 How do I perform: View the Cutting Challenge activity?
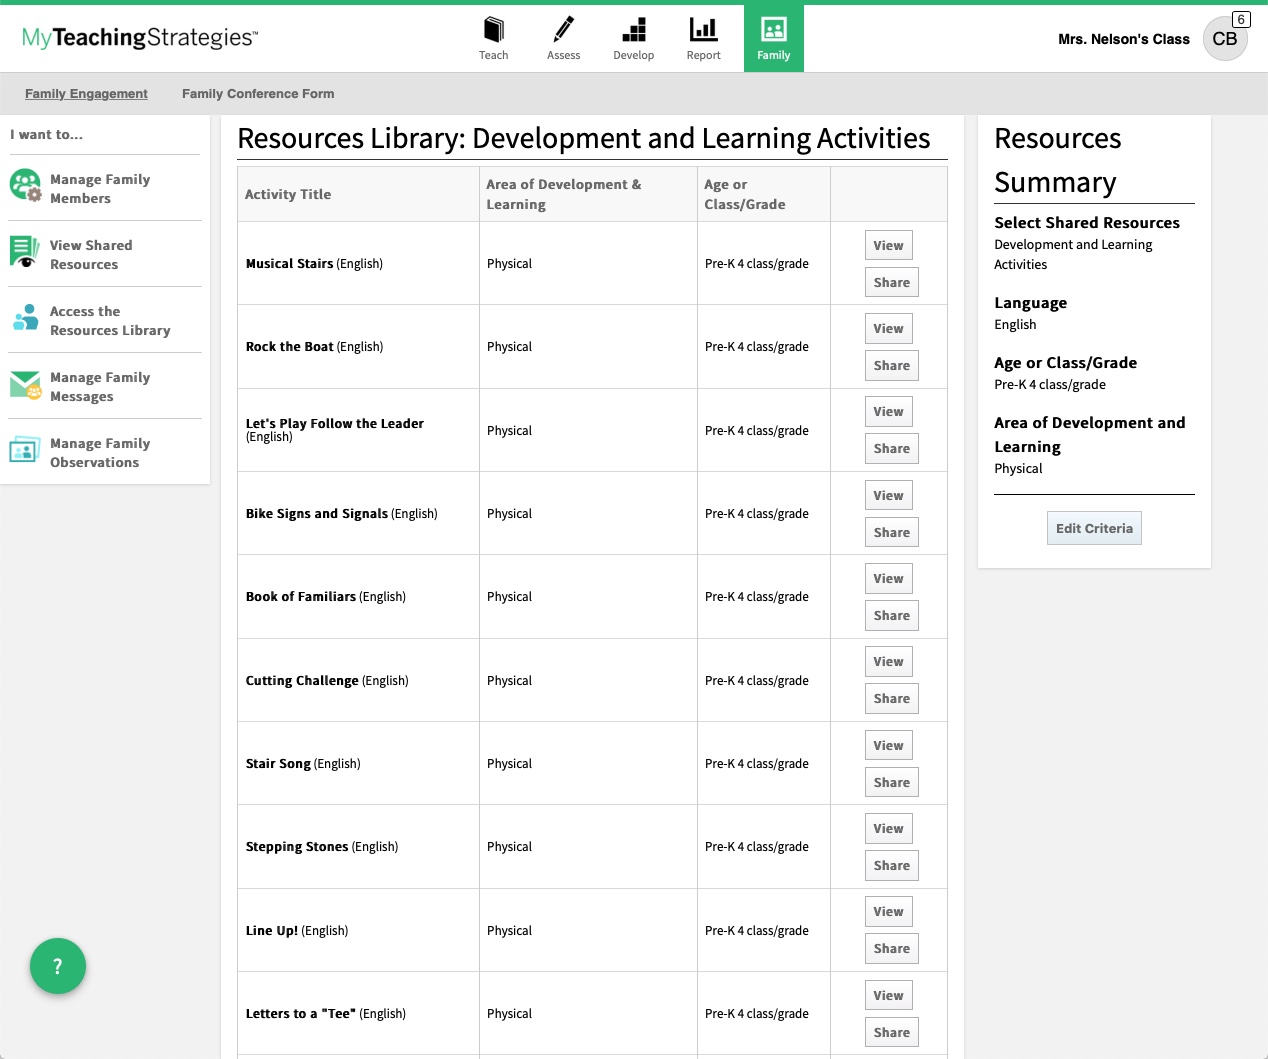click(888, 661)
